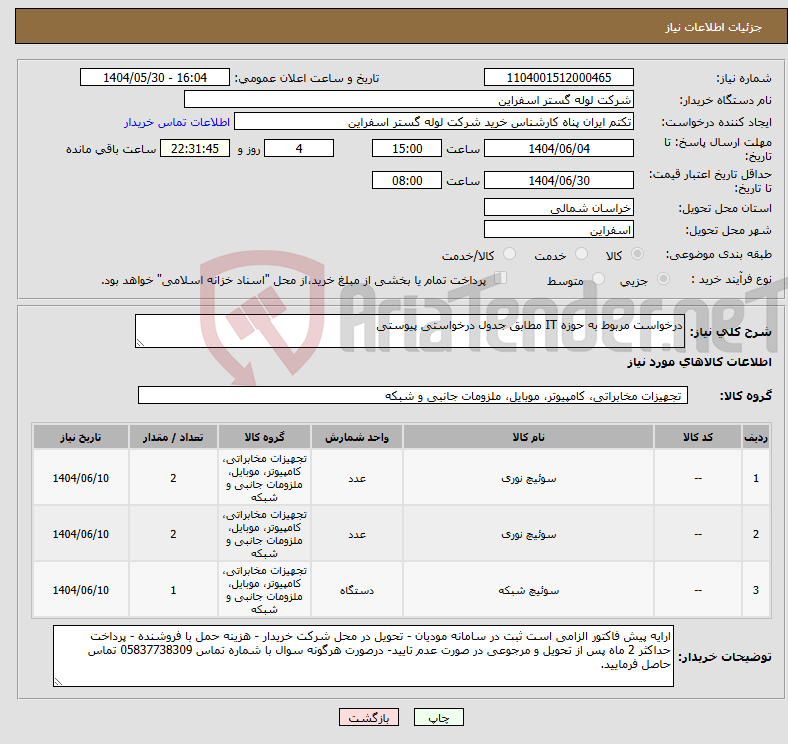Click سوئیچ نوری in row 2

(529, 534)
